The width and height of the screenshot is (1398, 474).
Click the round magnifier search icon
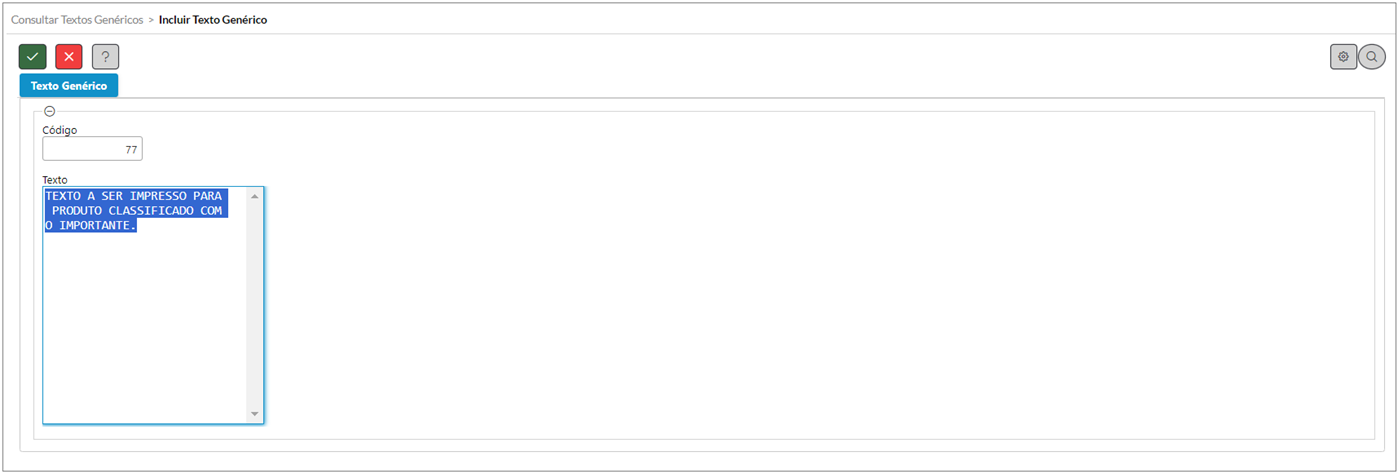[x=1372, y=57]
